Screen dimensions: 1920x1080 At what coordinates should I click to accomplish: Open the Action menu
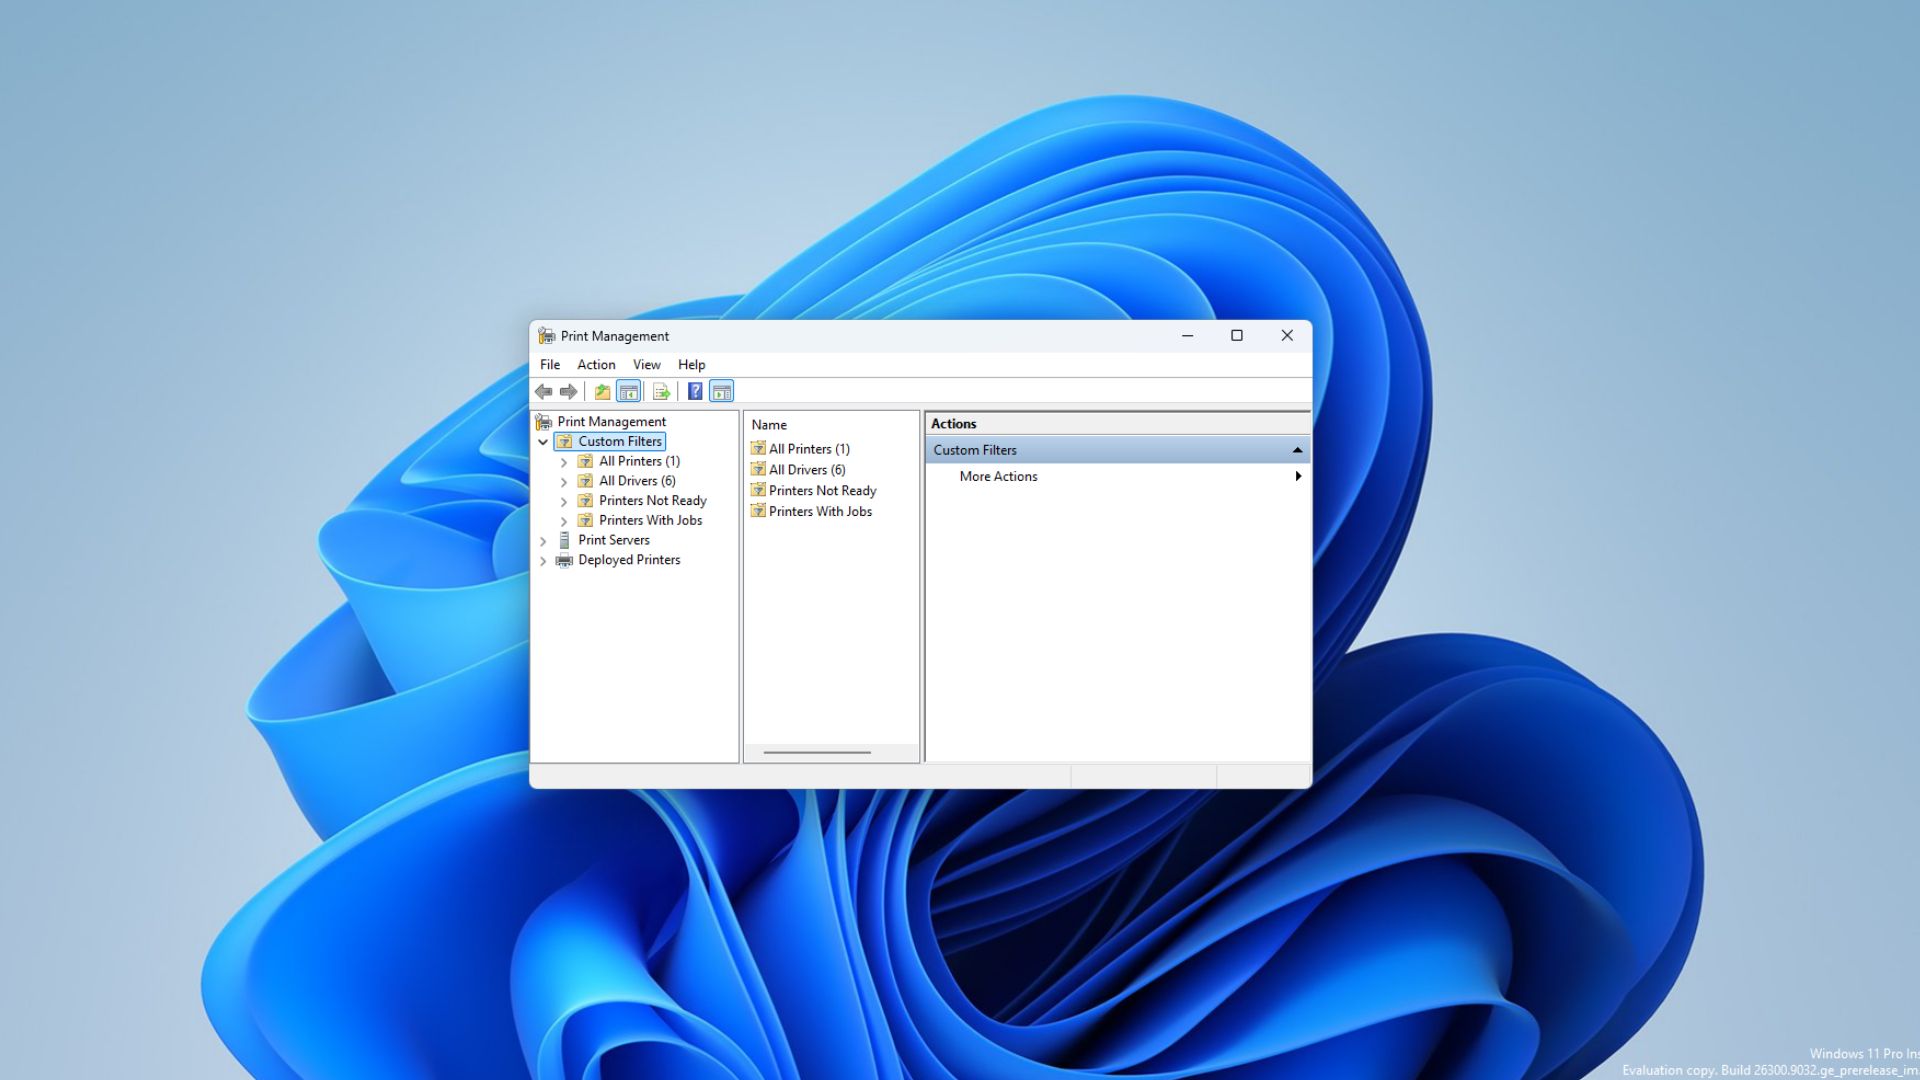pos(596,365)
